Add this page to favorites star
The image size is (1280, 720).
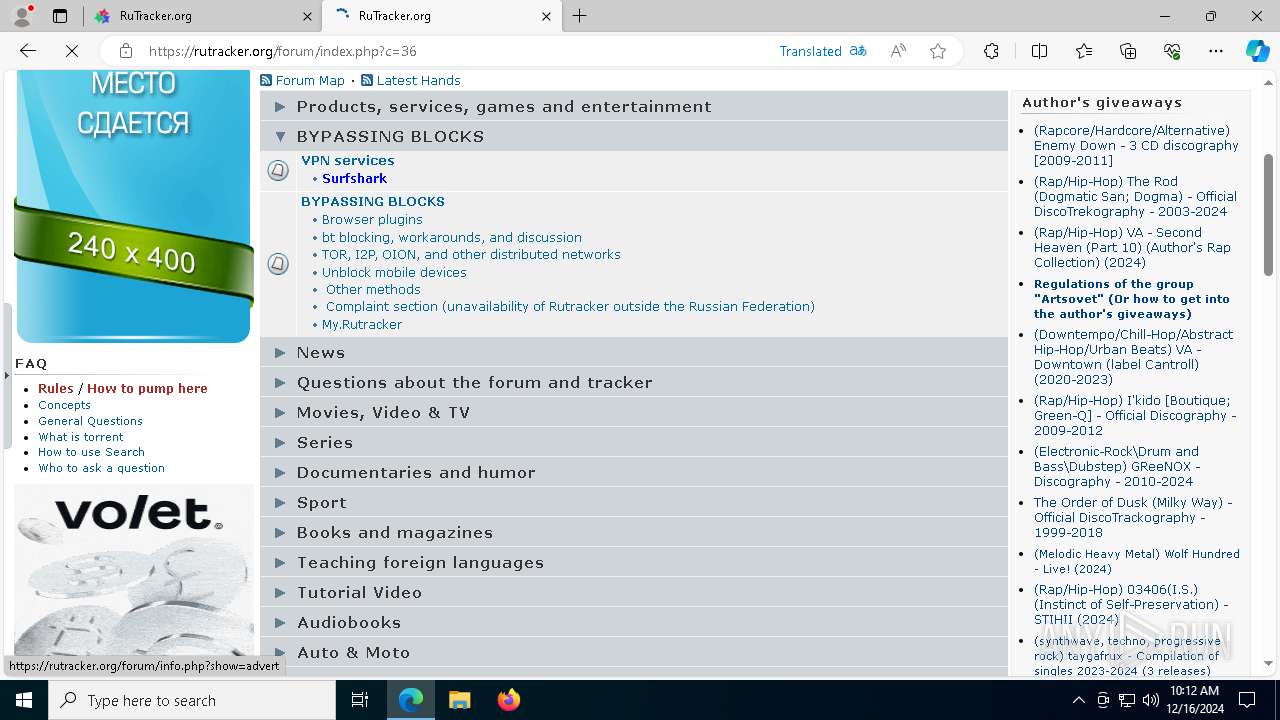pyautogui.click(x=938, y=51)
